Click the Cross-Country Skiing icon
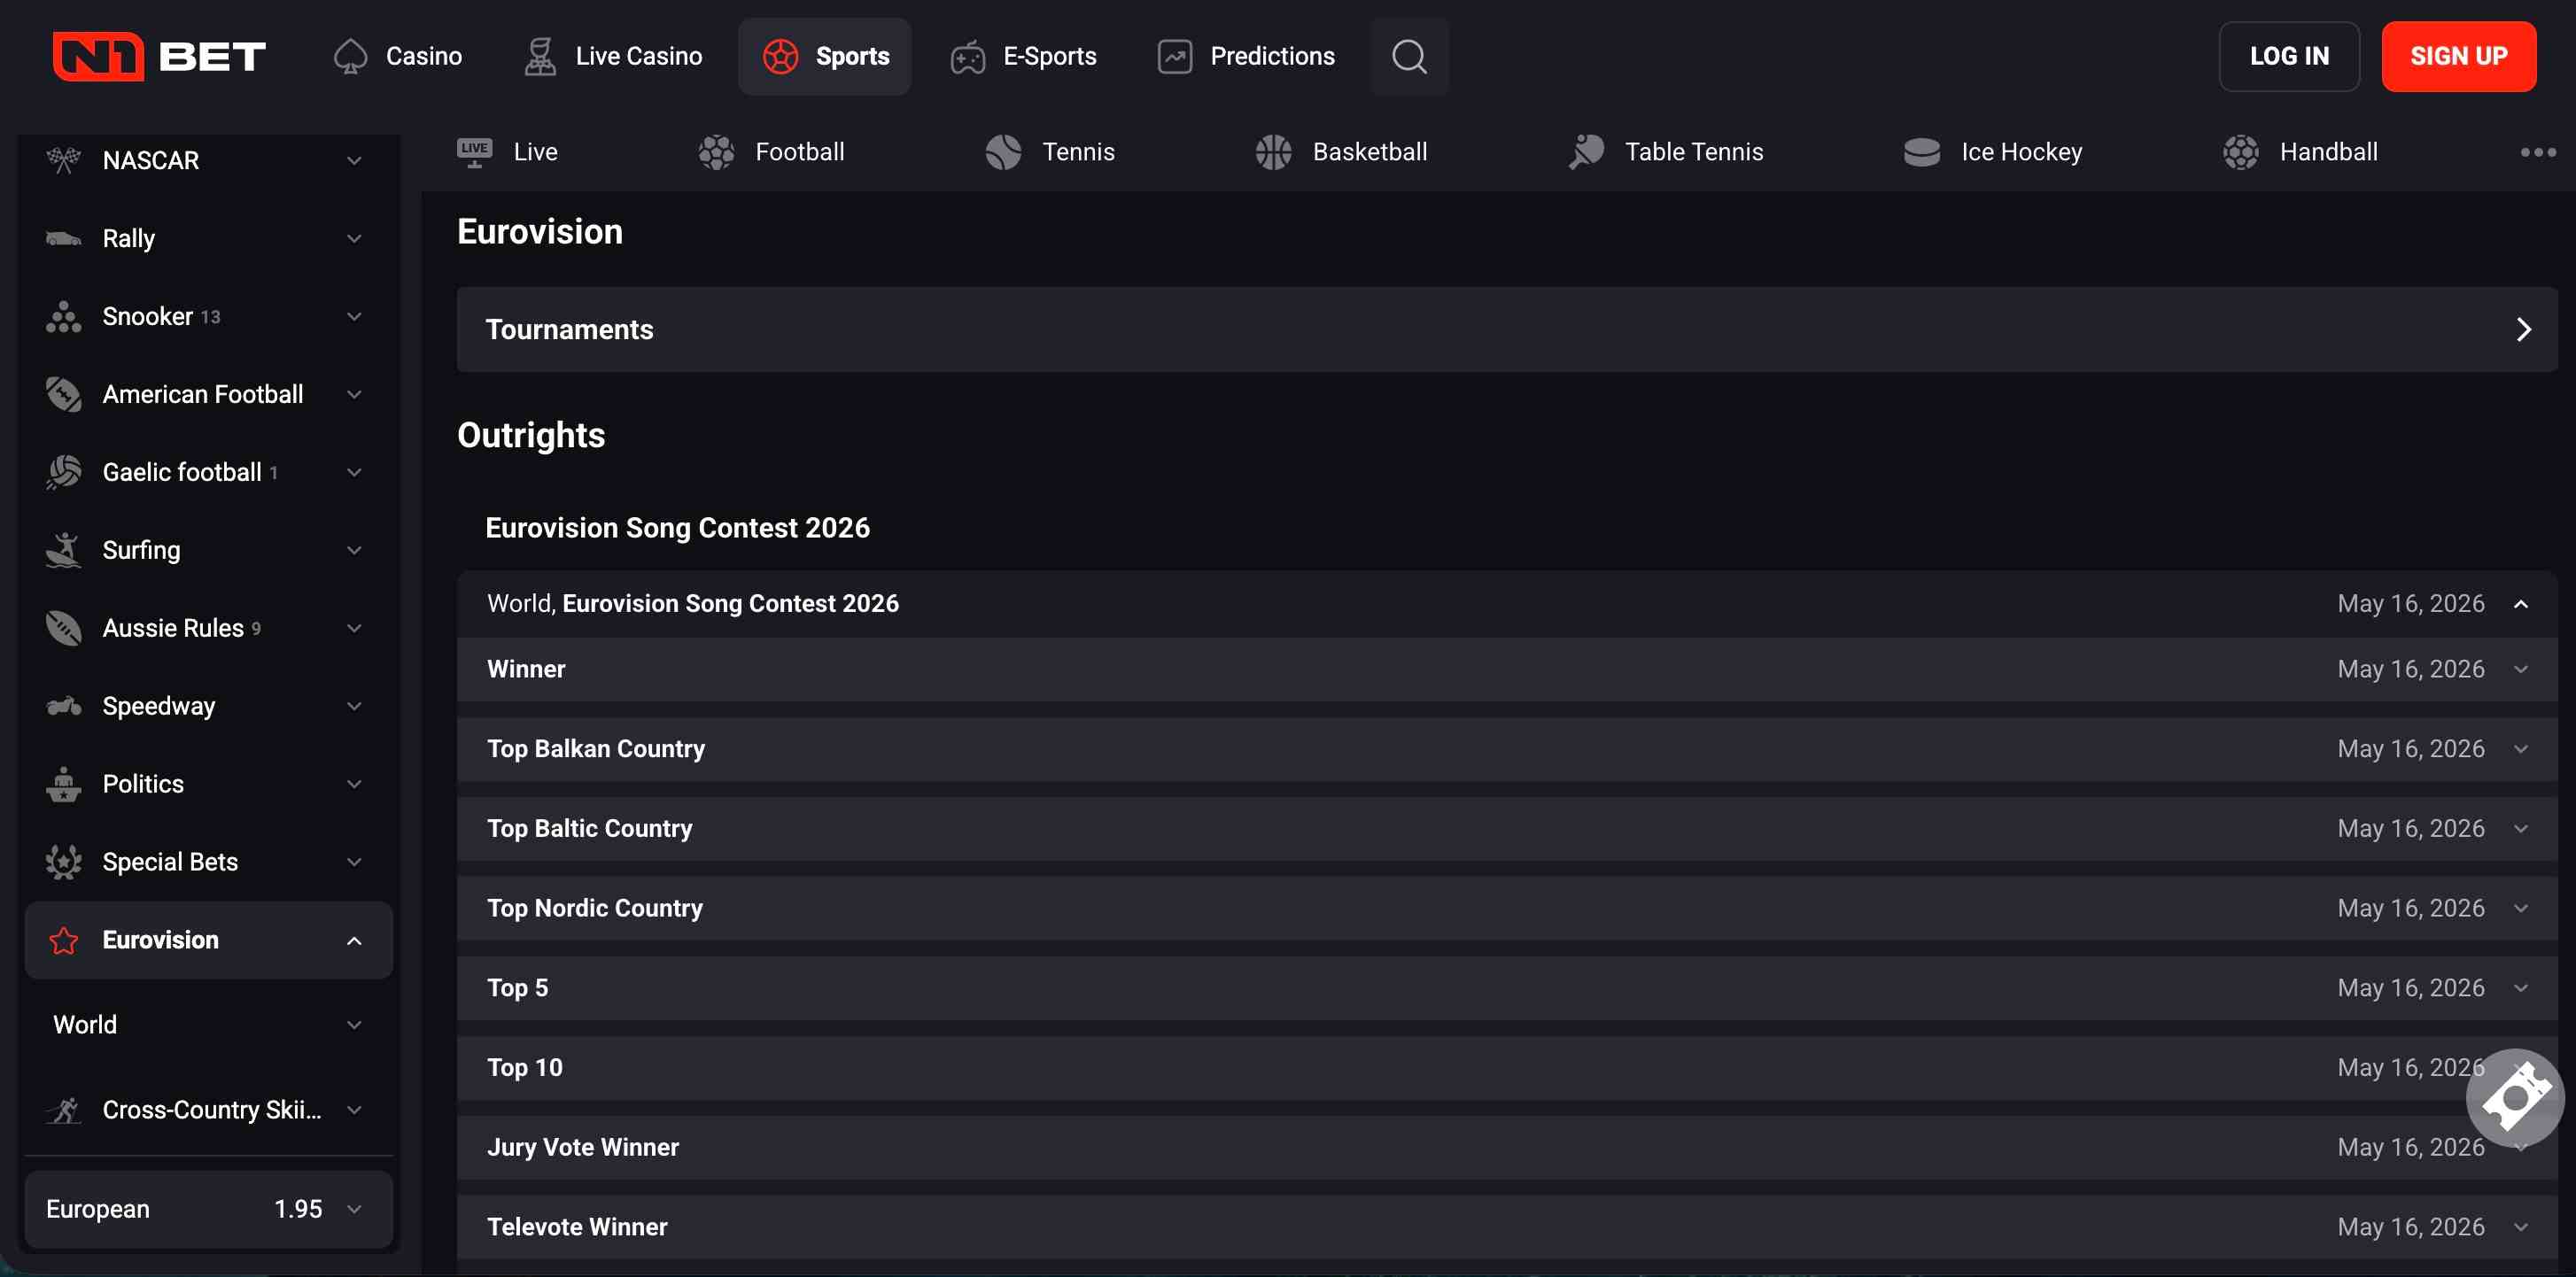Viewport: 2576px width, 1277px height. (x=64, y=1110)
